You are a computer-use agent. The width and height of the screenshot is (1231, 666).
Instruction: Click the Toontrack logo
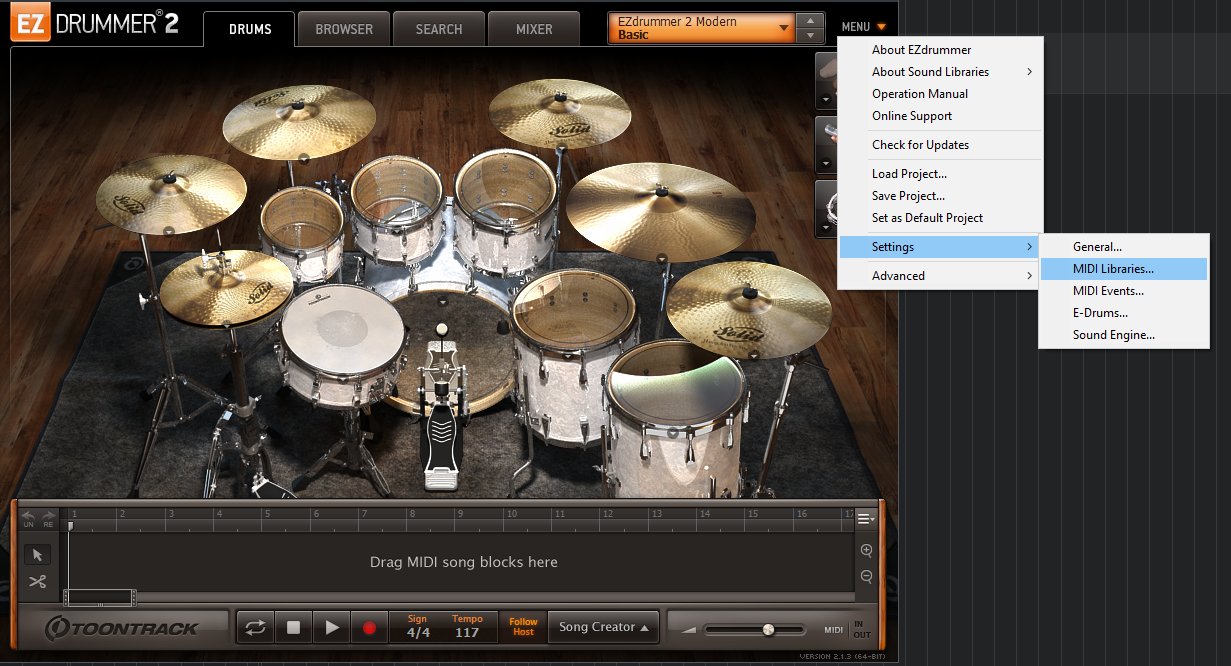pyautogui.click(x=124, y=628)
